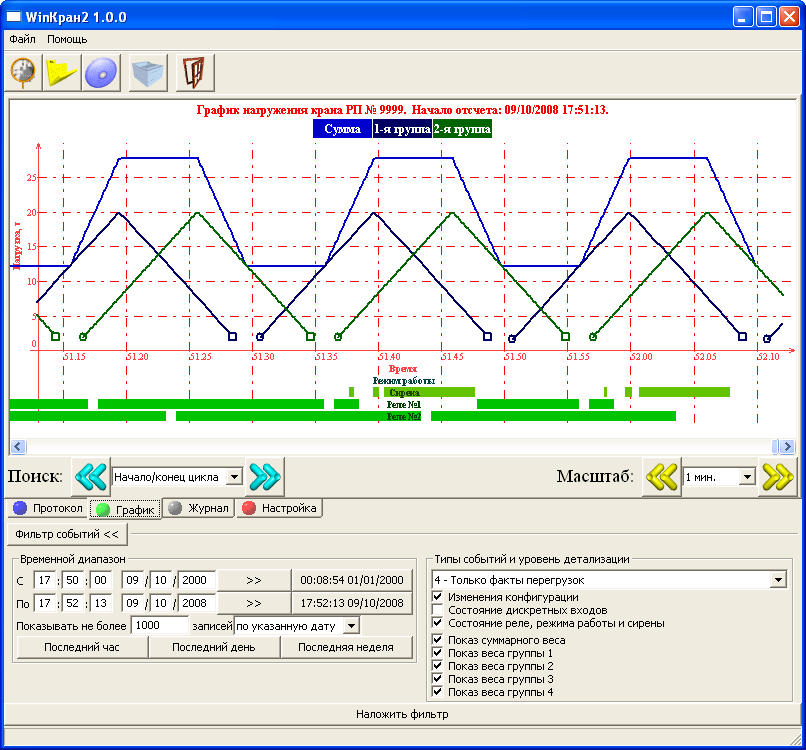
Task: Search forward with cyan right arrows
Action: click(x=265, y=477)
